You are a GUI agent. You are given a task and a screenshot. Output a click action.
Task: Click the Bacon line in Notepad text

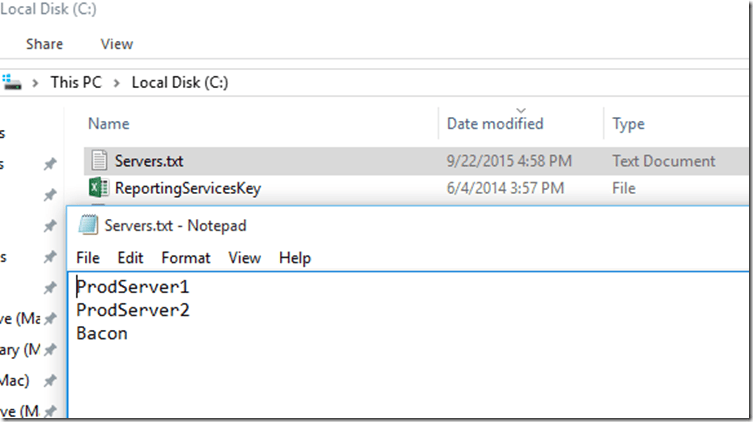(102, 333)
